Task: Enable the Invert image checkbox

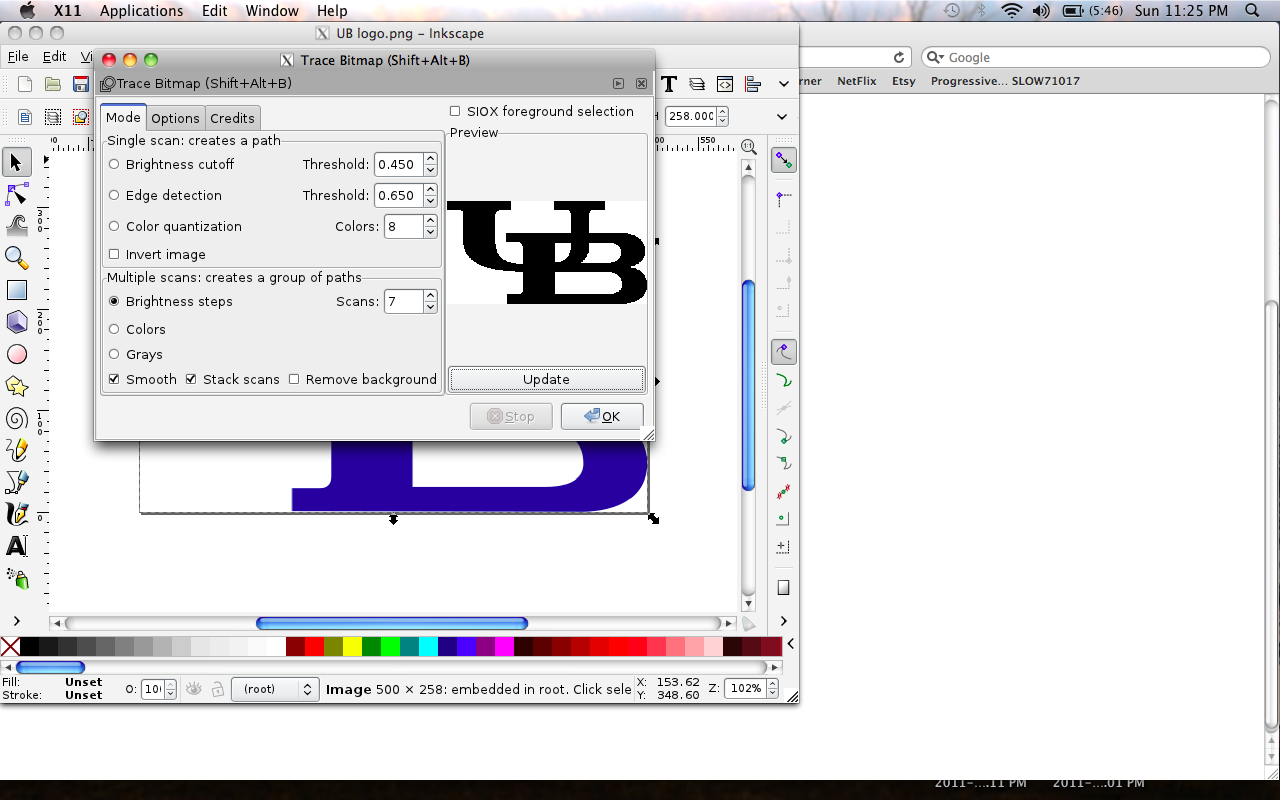Action: tap(114, 254)
